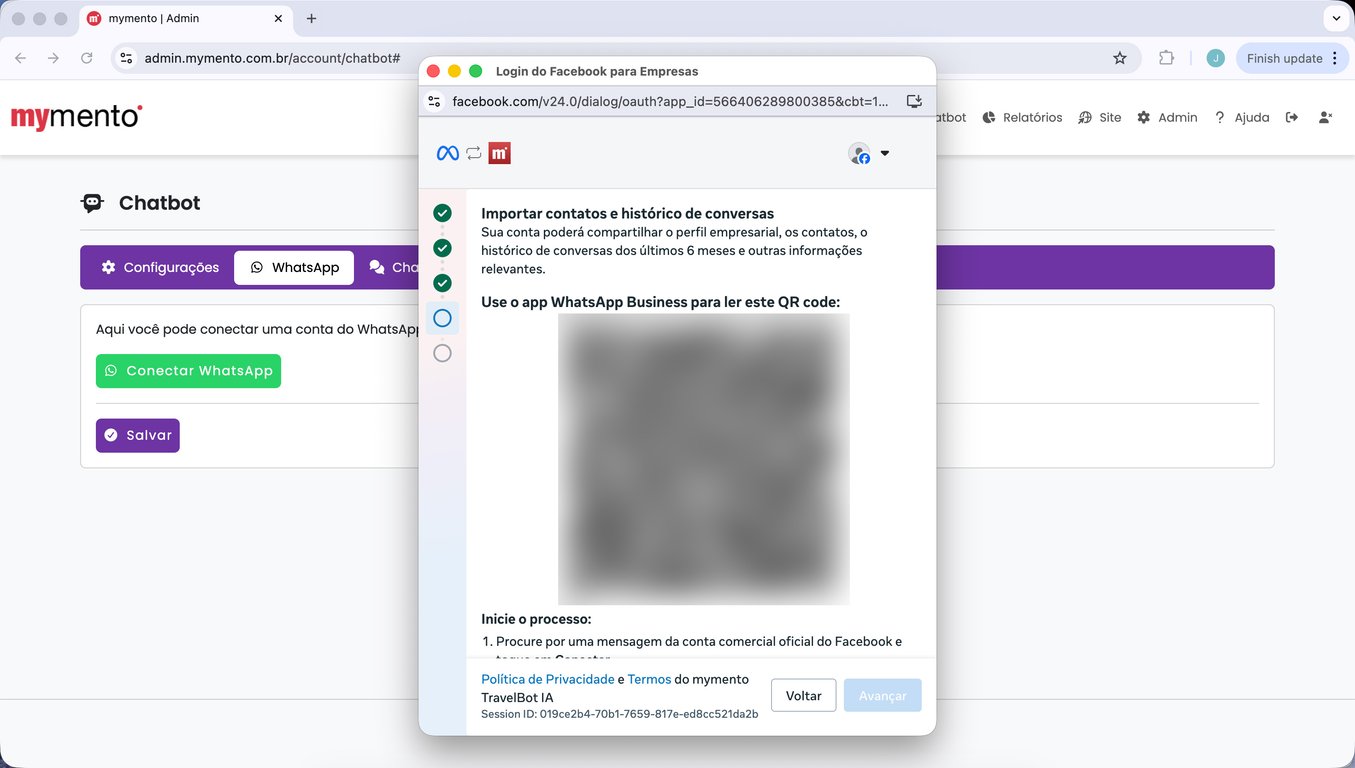Image resolution: width=1355 pixels, height=768 pixels.
Task: Open the Admin menu in top navigation
Action: pyautogui.click(x=1167, y=117)
